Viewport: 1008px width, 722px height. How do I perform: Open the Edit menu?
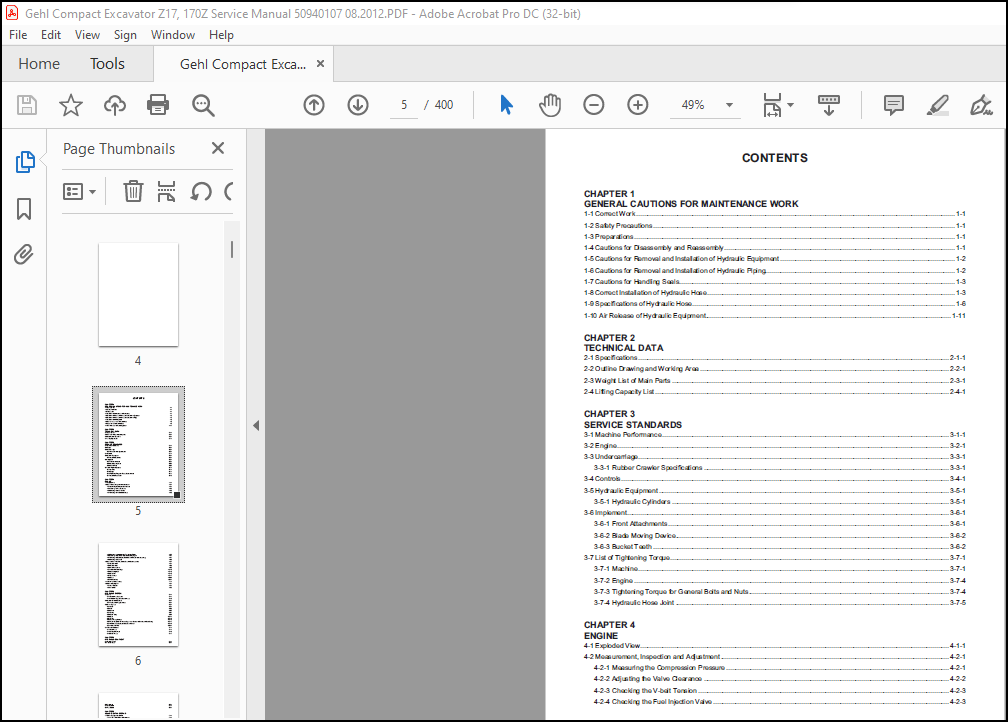[x=51, y=35]
